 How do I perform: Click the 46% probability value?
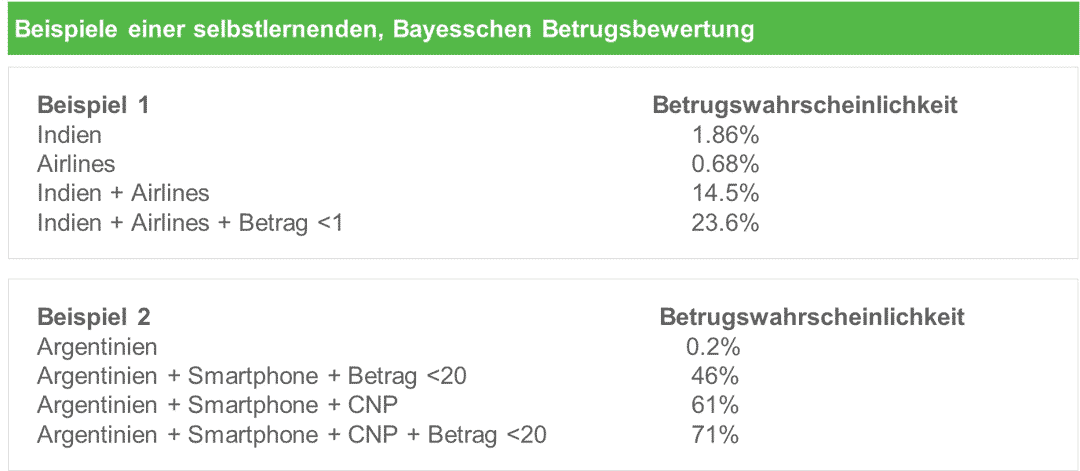[715, 376]
